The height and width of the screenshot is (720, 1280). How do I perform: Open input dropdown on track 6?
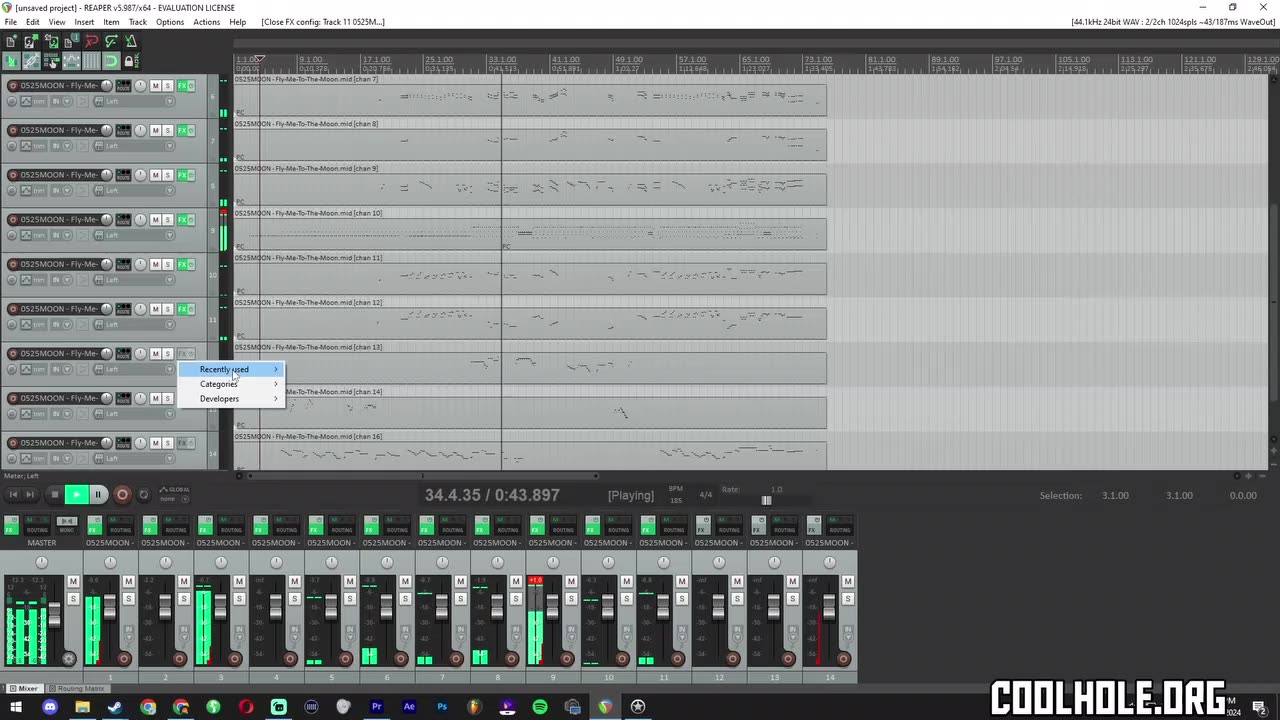(67, 101)
